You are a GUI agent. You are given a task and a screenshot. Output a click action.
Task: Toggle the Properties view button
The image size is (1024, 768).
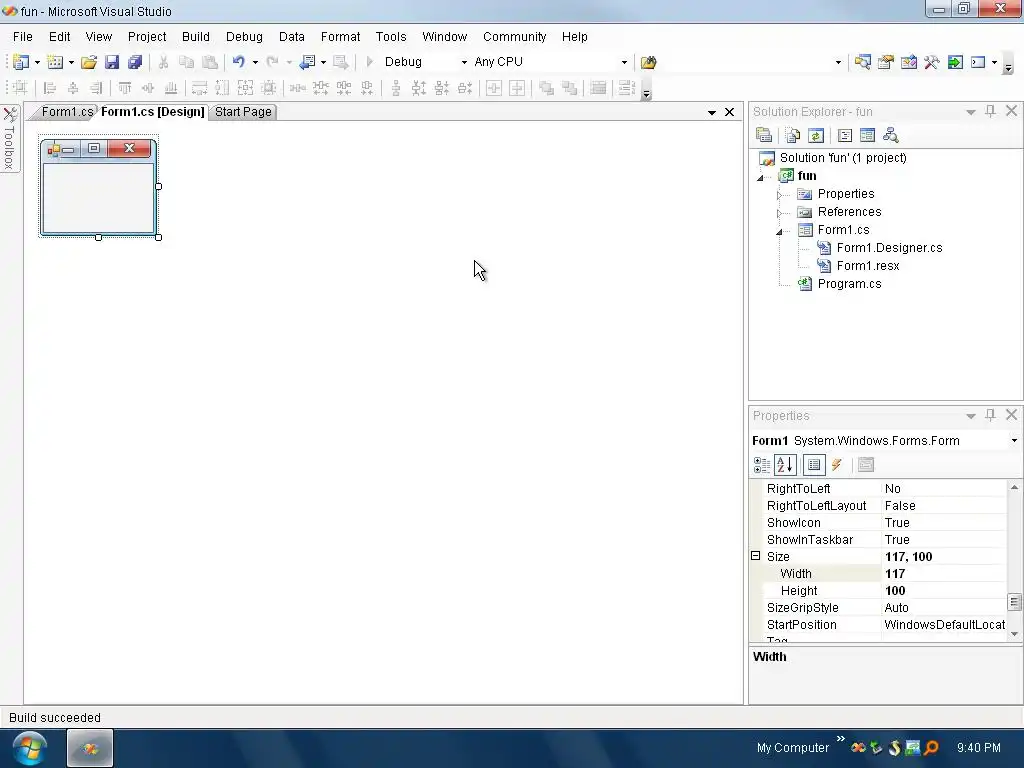[x=814, y=465]
